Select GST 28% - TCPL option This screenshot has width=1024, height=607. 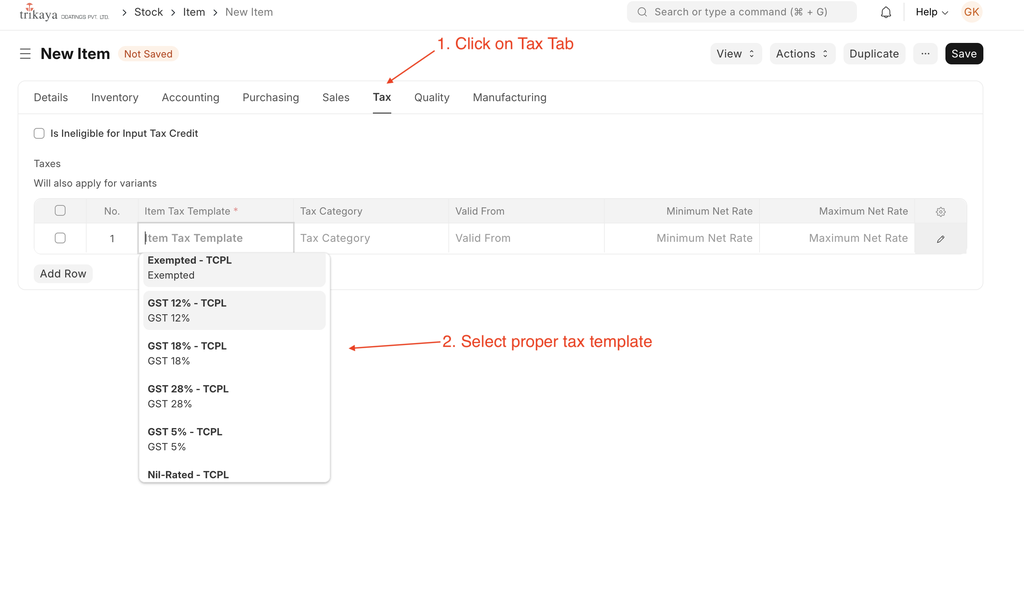[x=234, y=397]
